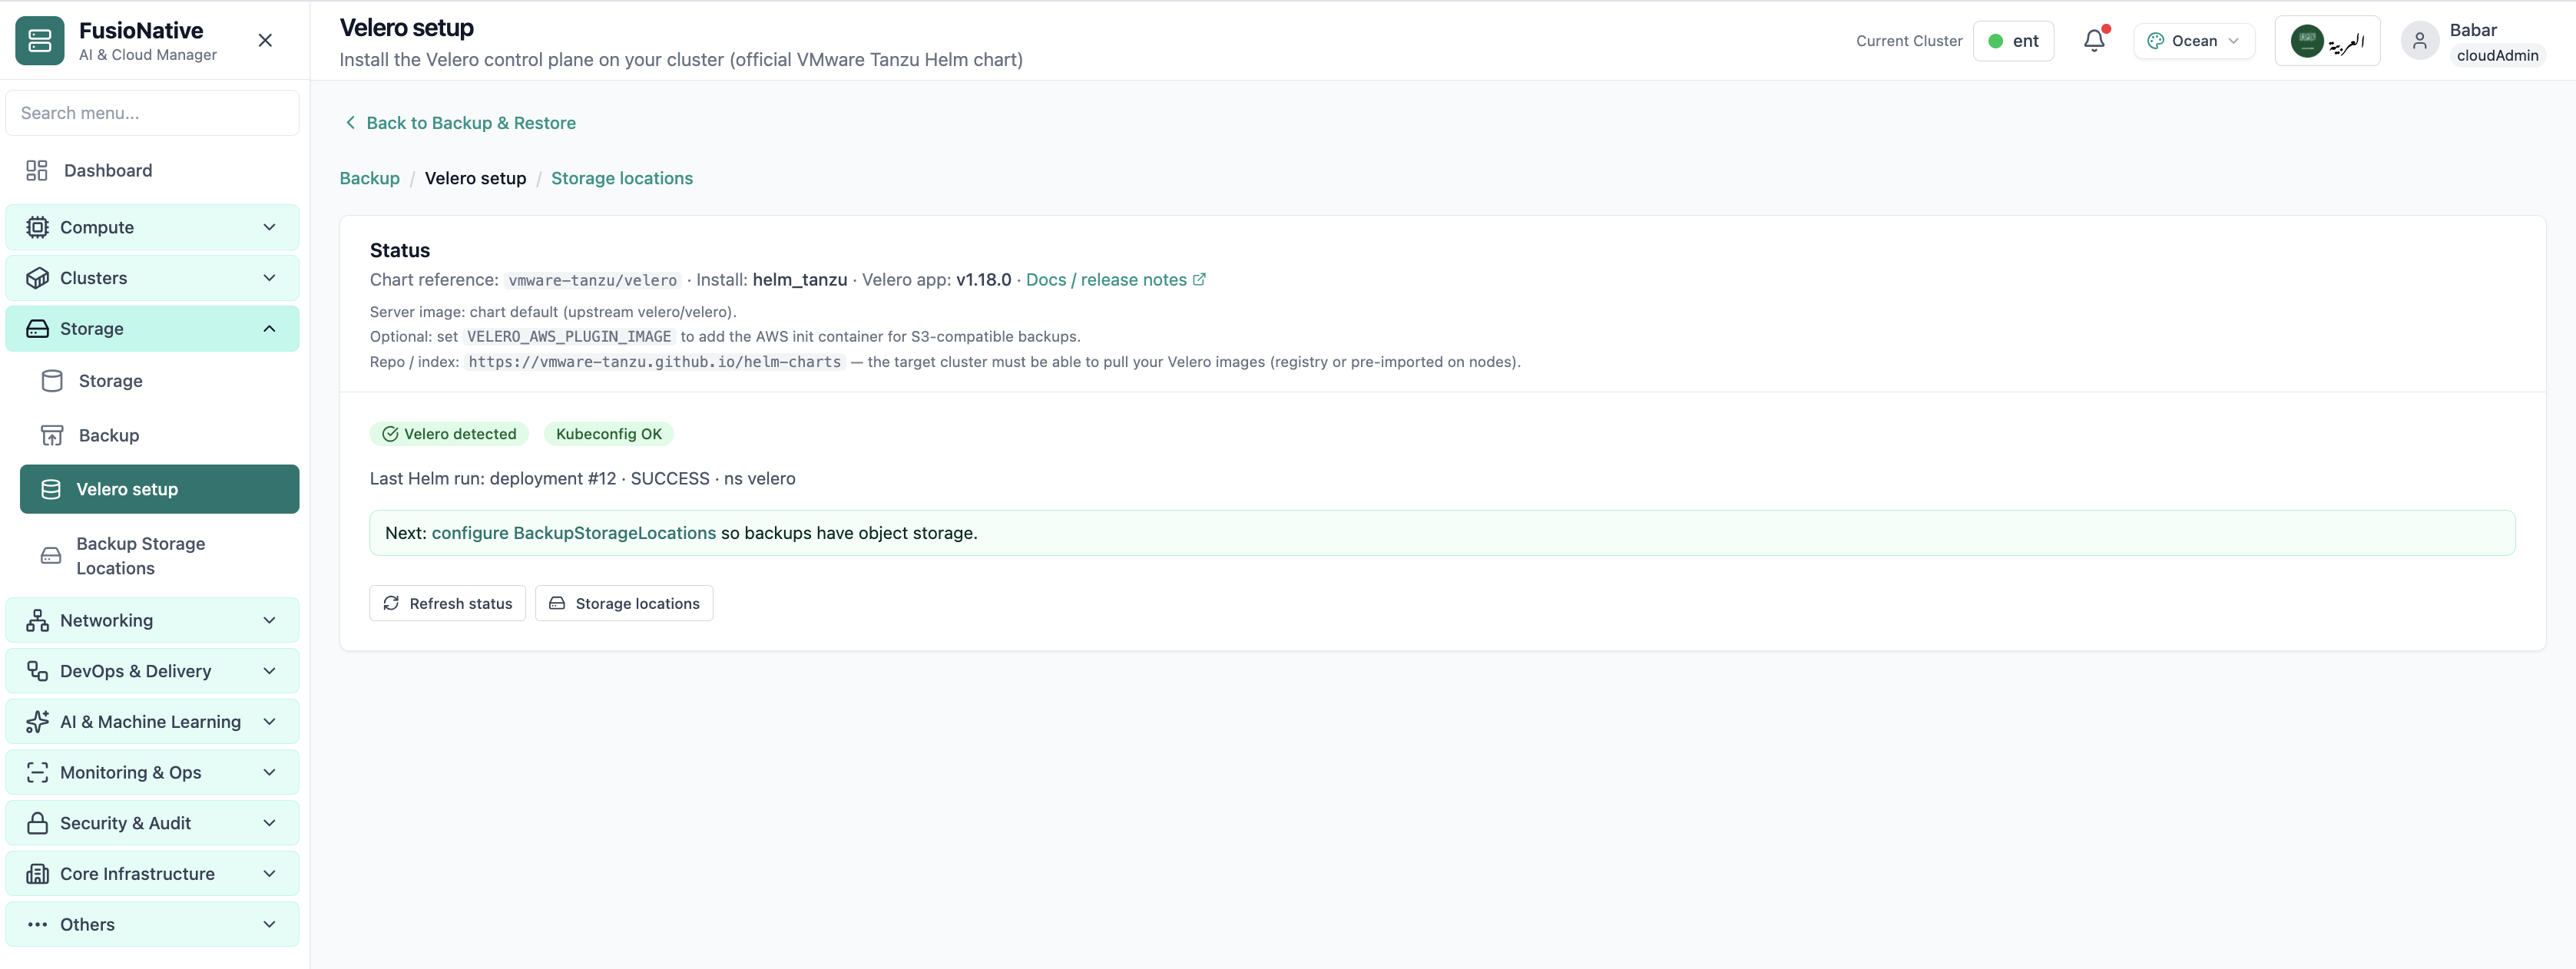Click the Dashboard grid icon

37,170
